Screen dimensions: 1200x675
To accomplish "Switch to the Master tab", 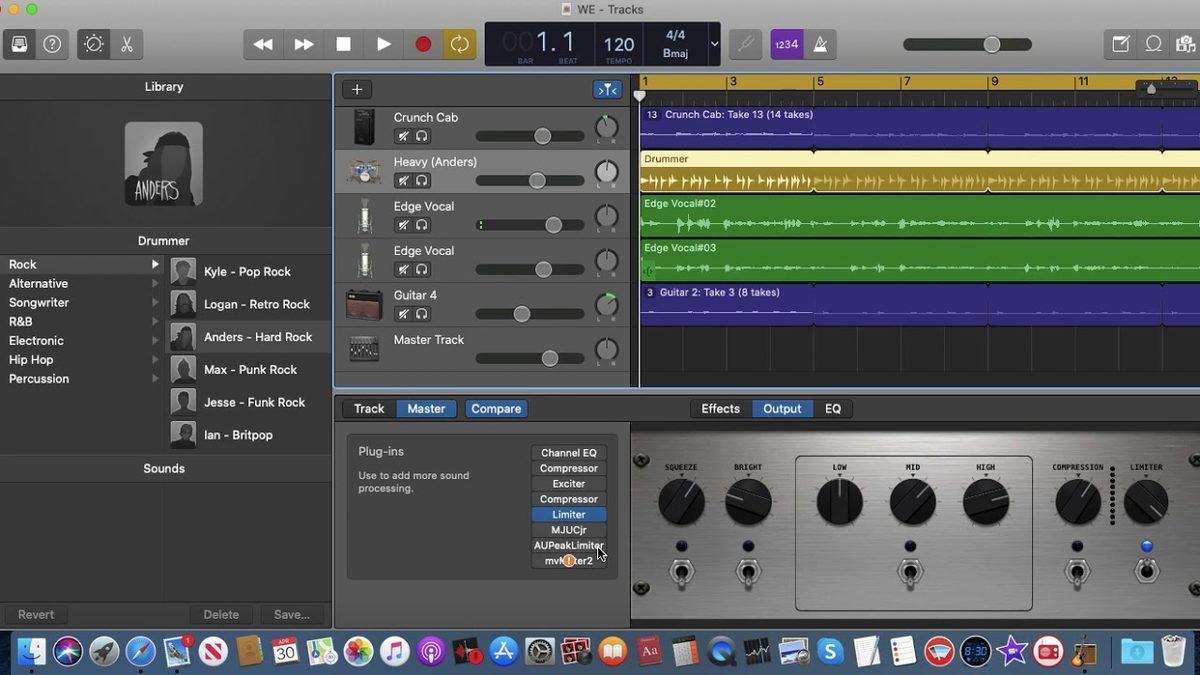I will 426,408.
